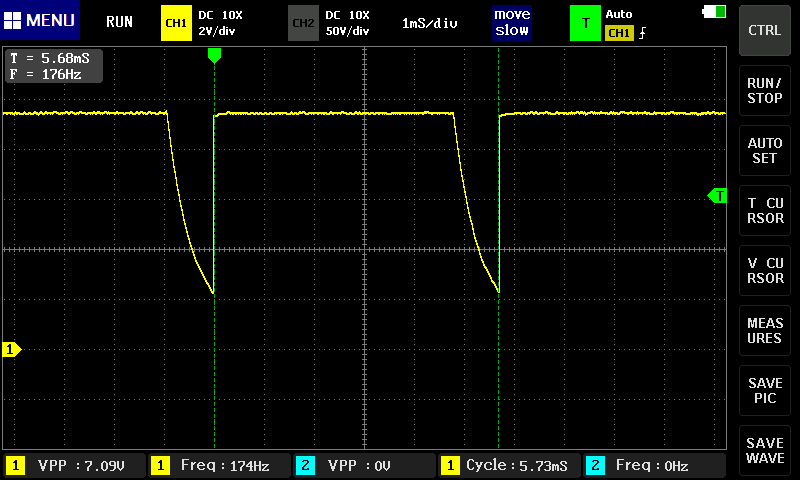800x480 pixels.
Task: Tap the AUTO SET button
Action: tap(764, 150)
